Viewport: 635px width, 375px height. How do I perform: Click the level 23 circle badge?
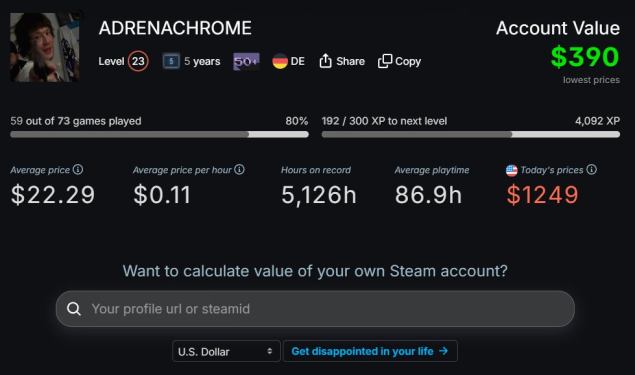click(x=138, y=61)
